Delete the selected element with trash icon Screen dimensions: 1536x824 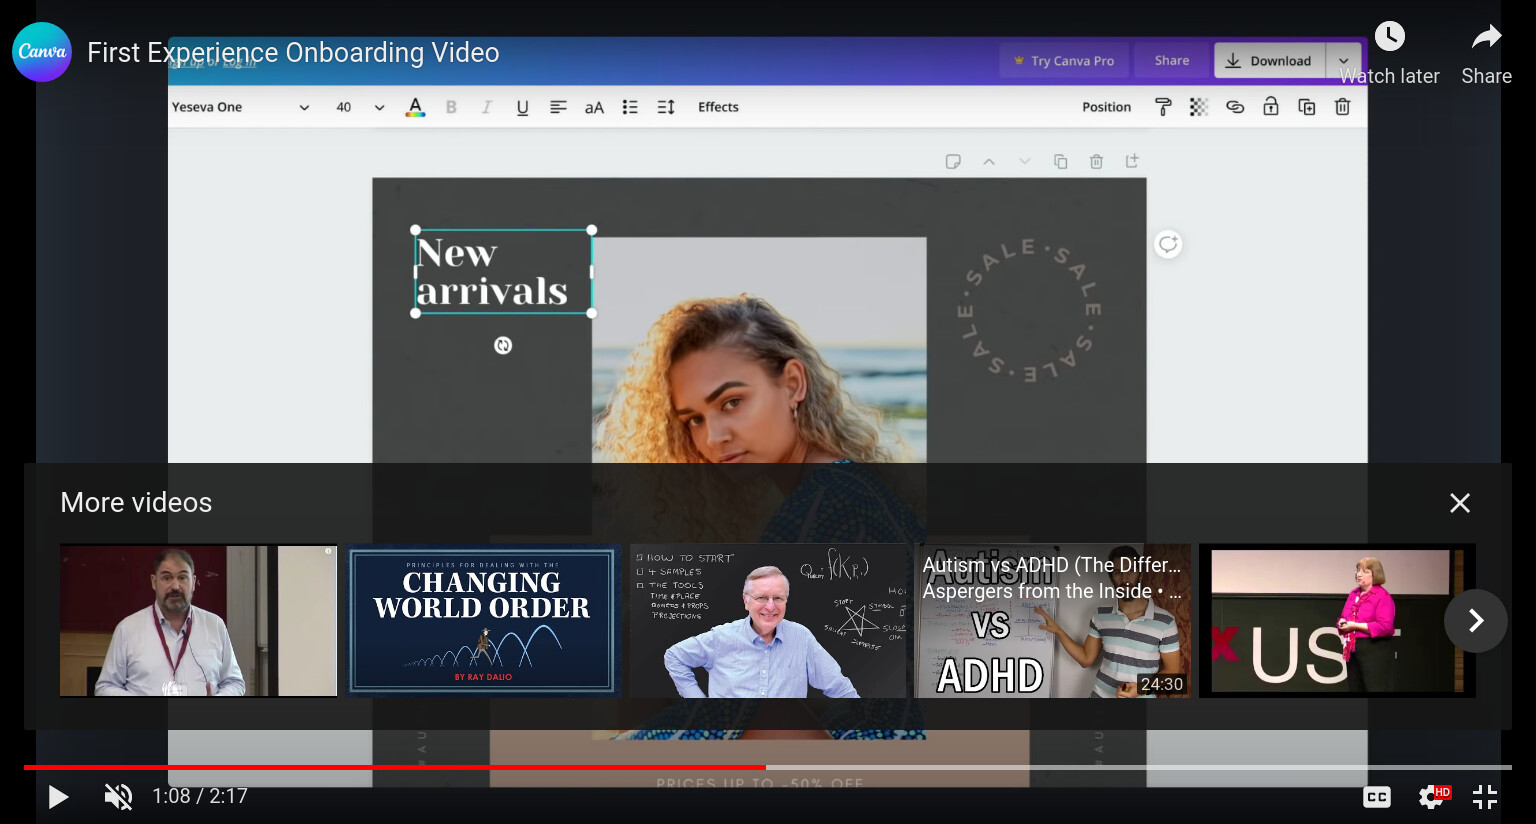(x=1343, y=107)
